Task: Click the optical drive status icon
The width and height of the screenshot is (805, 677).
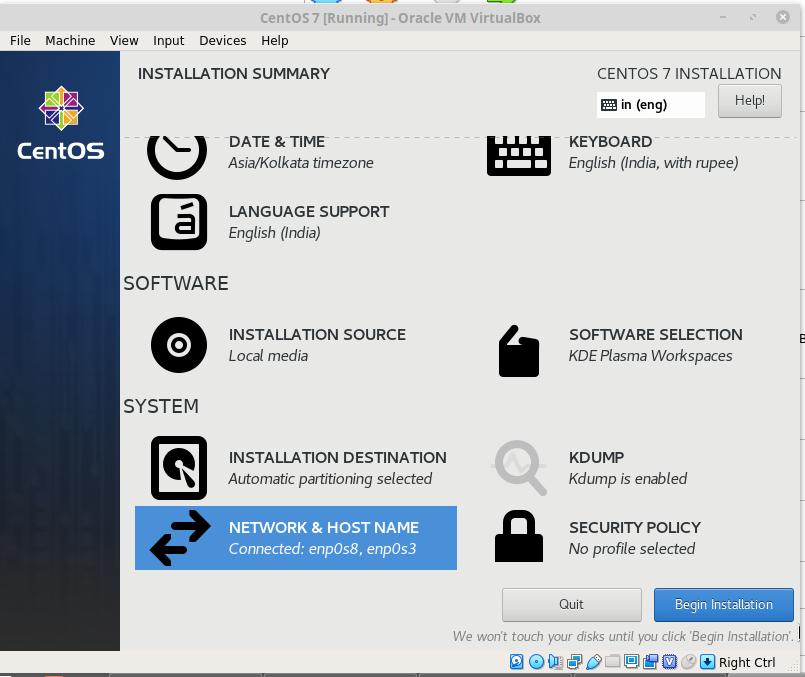Action: click(536, 662)
